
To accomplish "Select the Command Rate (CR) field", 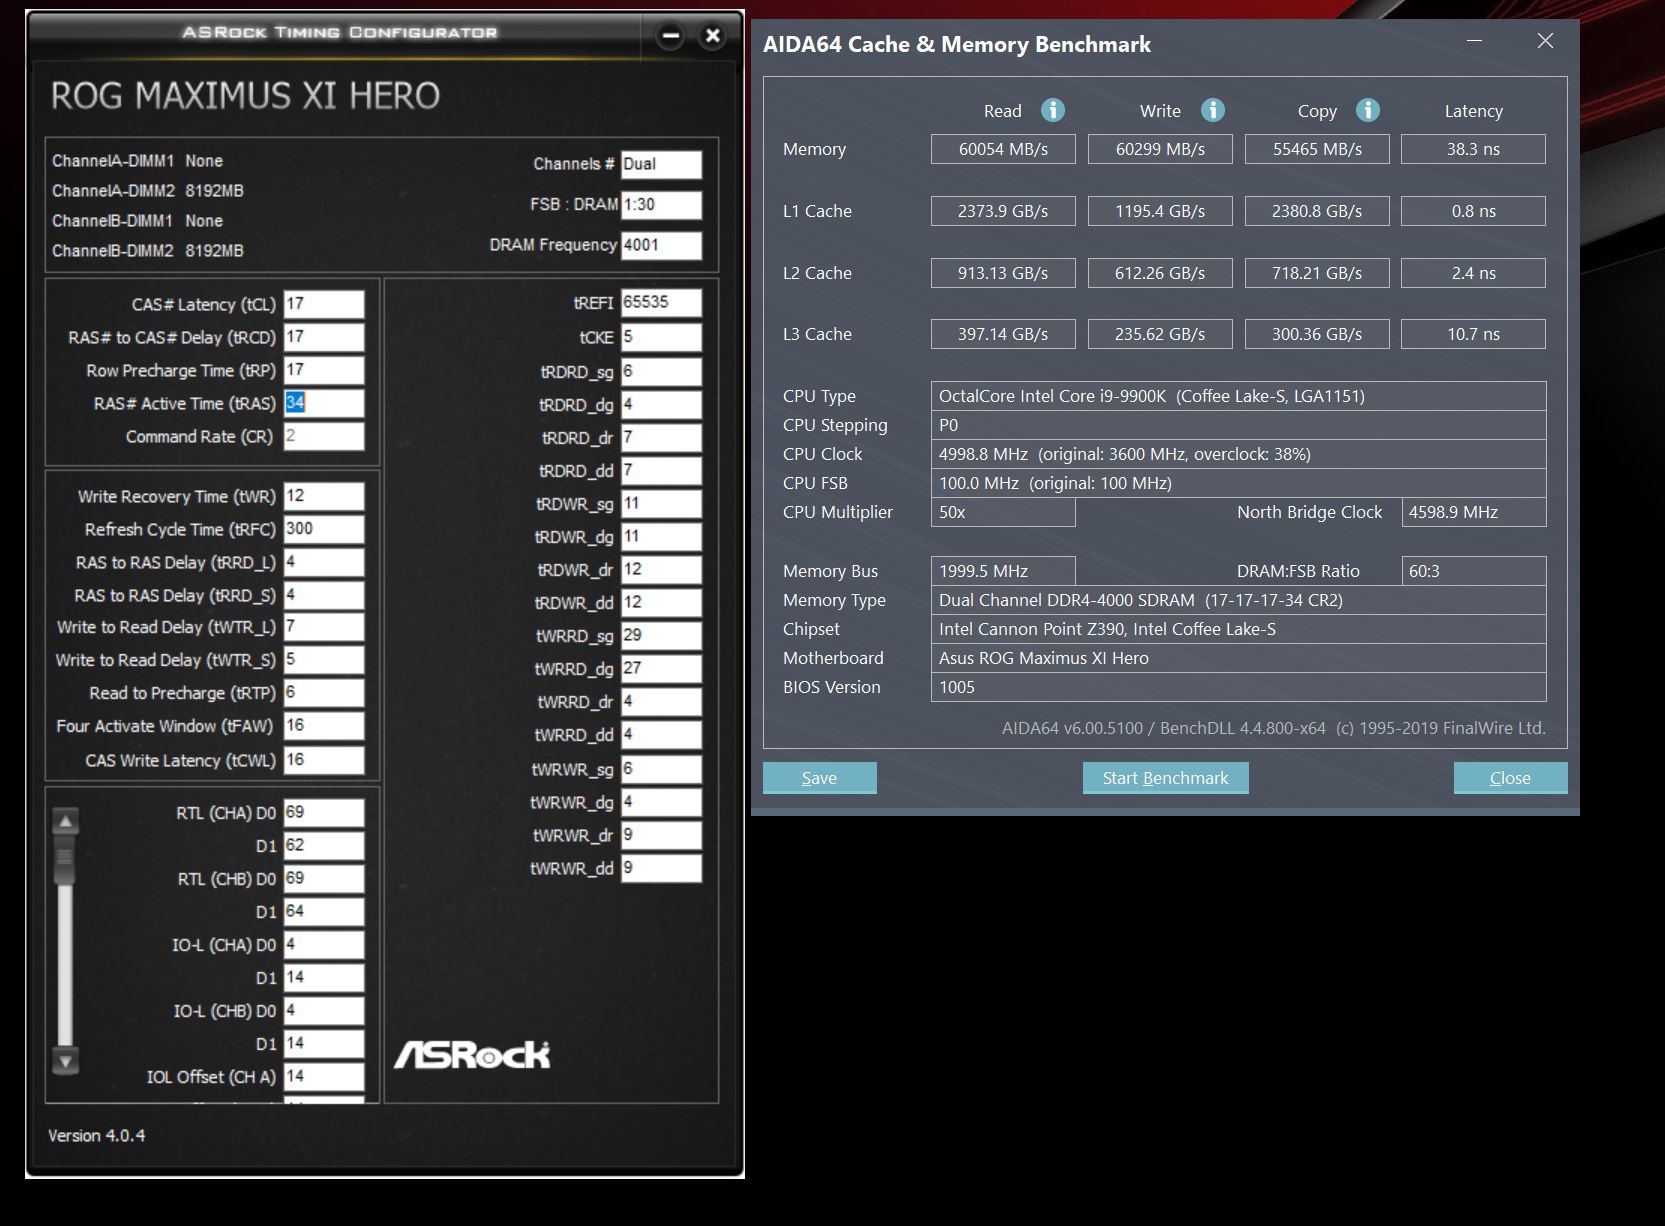I will [x=324, y=436].
